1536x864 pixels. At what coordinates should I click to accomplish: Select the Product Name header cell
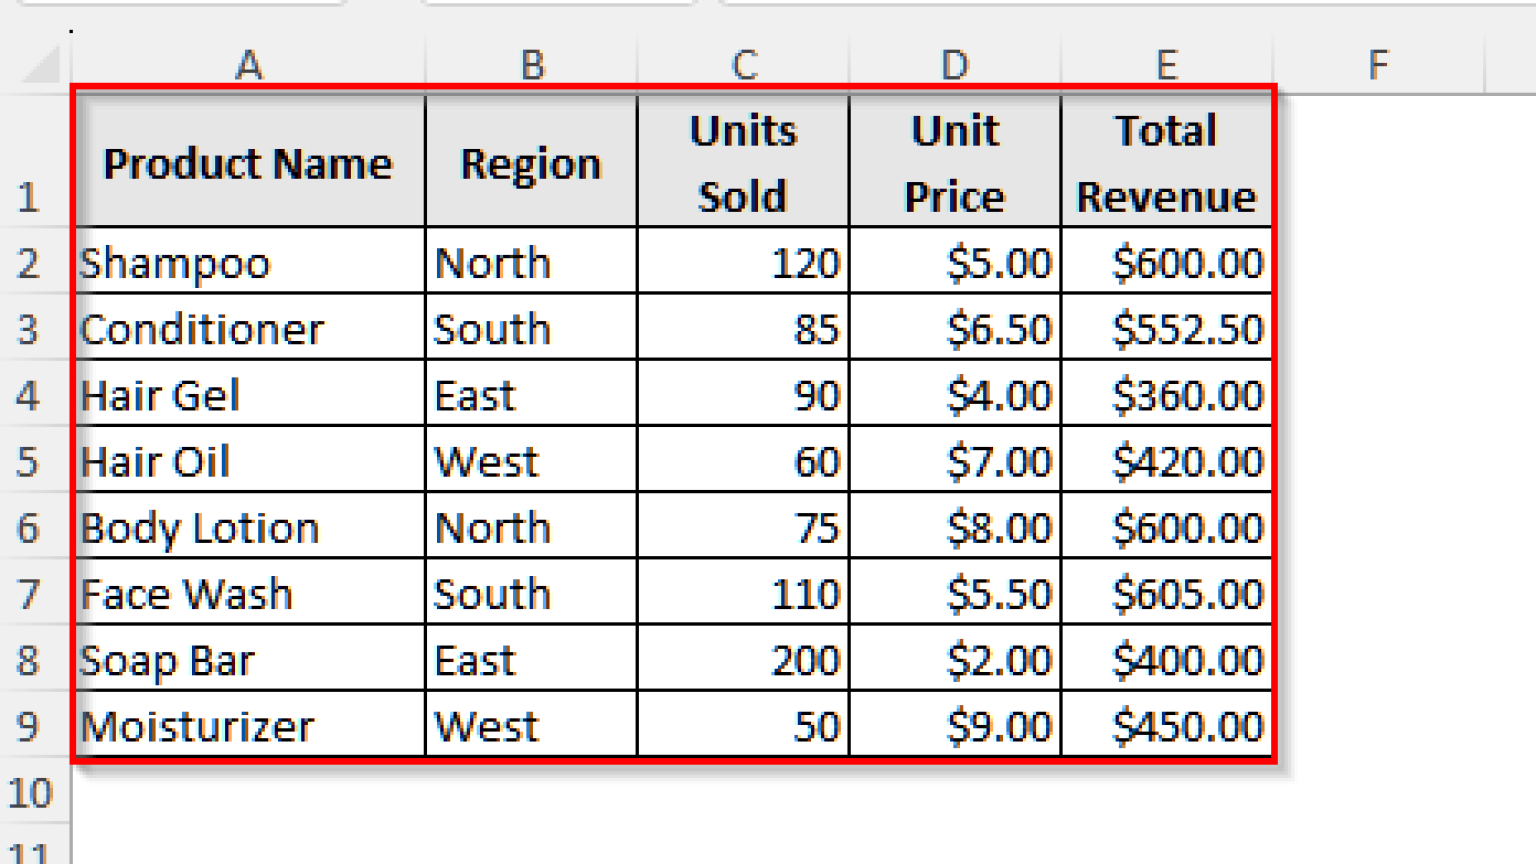[x=248, y=163]
